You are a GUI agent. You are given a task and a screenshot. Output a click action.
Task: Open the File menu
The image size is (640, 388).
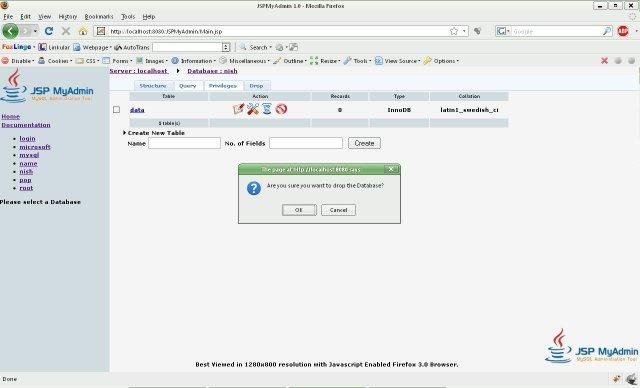click(x=8, y=17)
